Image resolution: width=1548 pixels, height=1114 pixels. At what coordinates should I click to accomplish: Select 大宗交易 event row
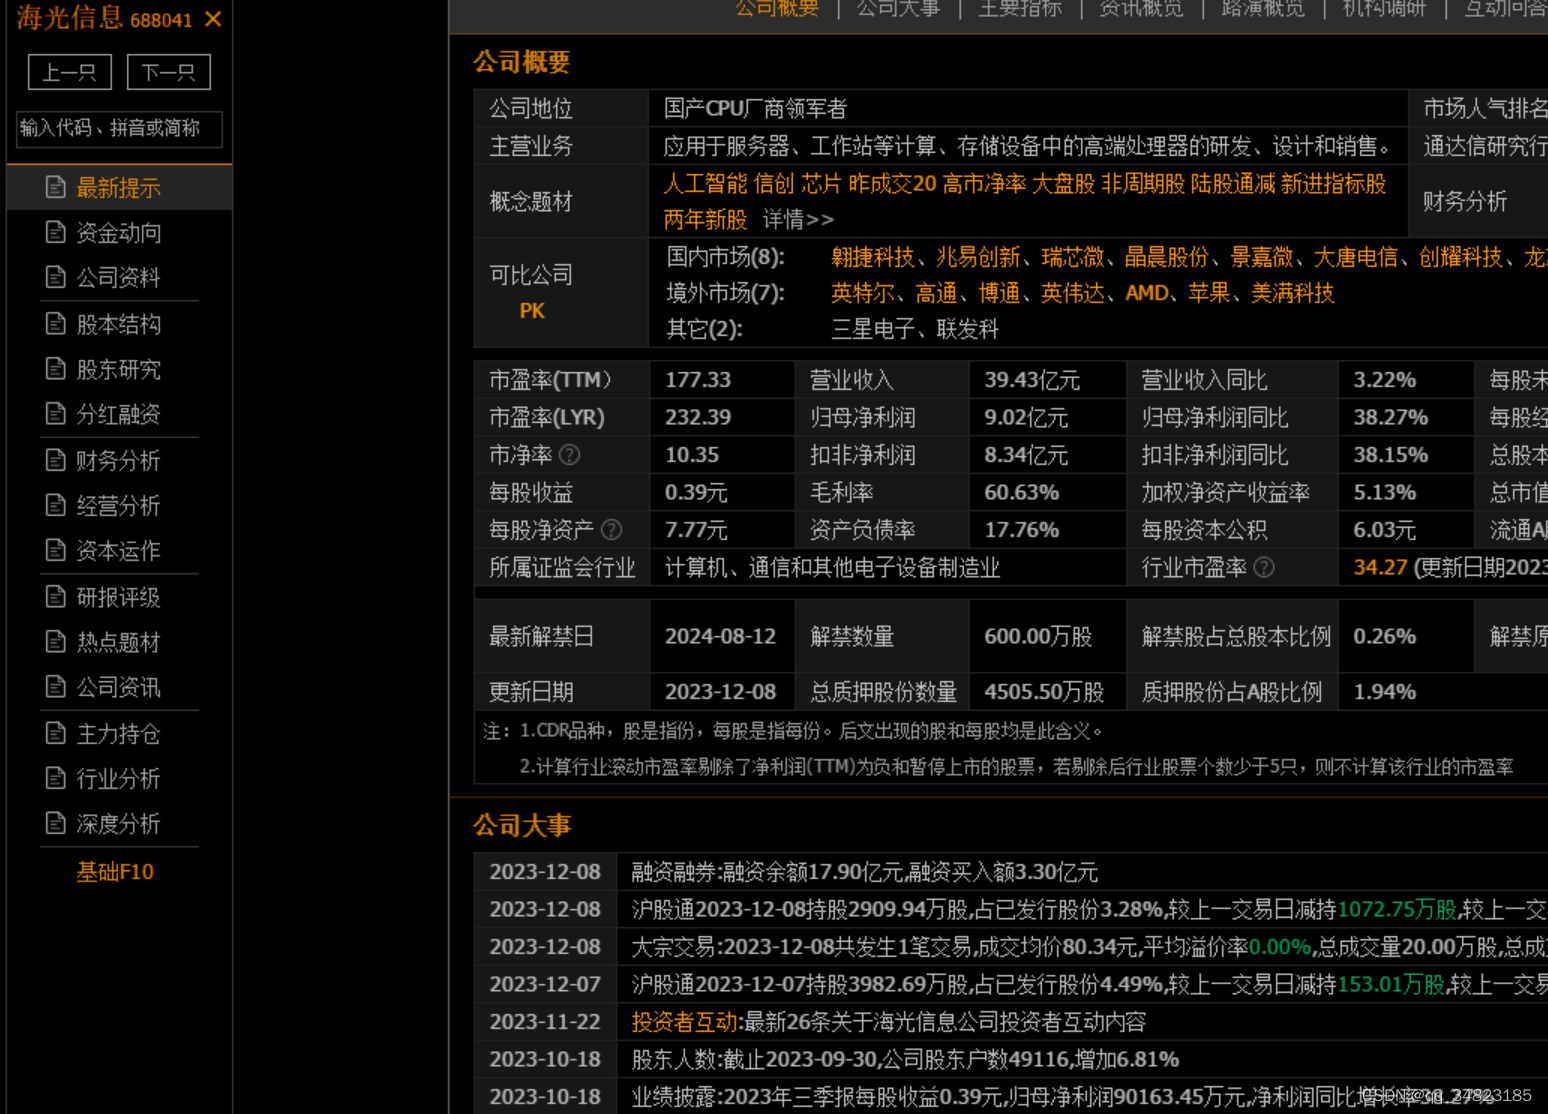click(x=1011, y=946)
